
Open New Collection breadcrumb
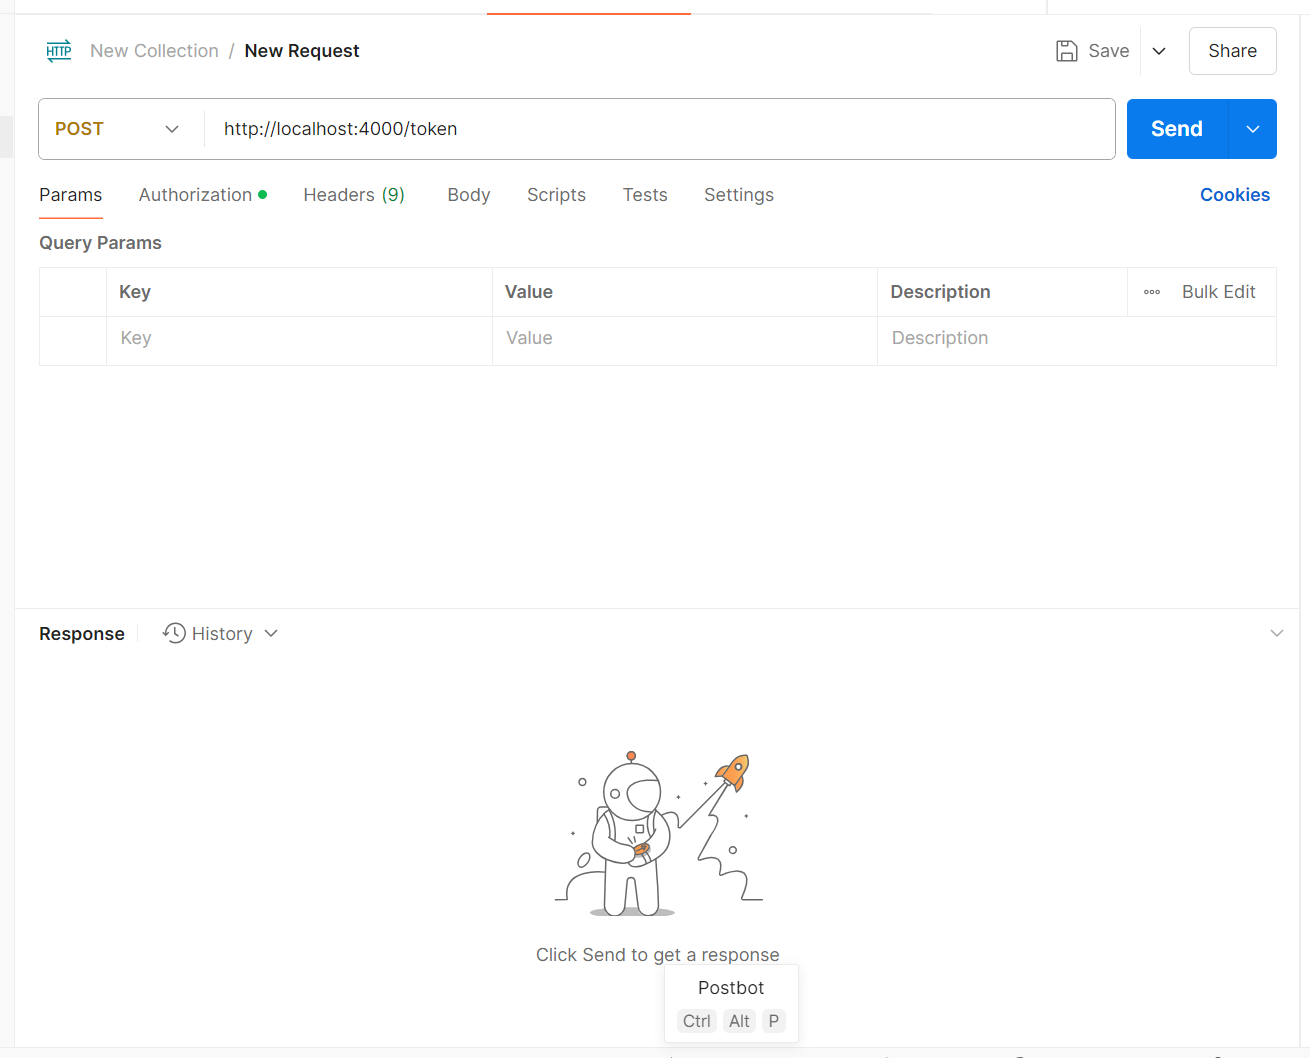point(154,51)
